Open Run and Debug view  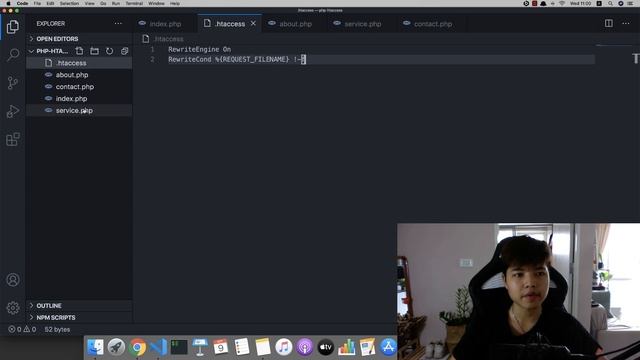click(x=13, y=111)
